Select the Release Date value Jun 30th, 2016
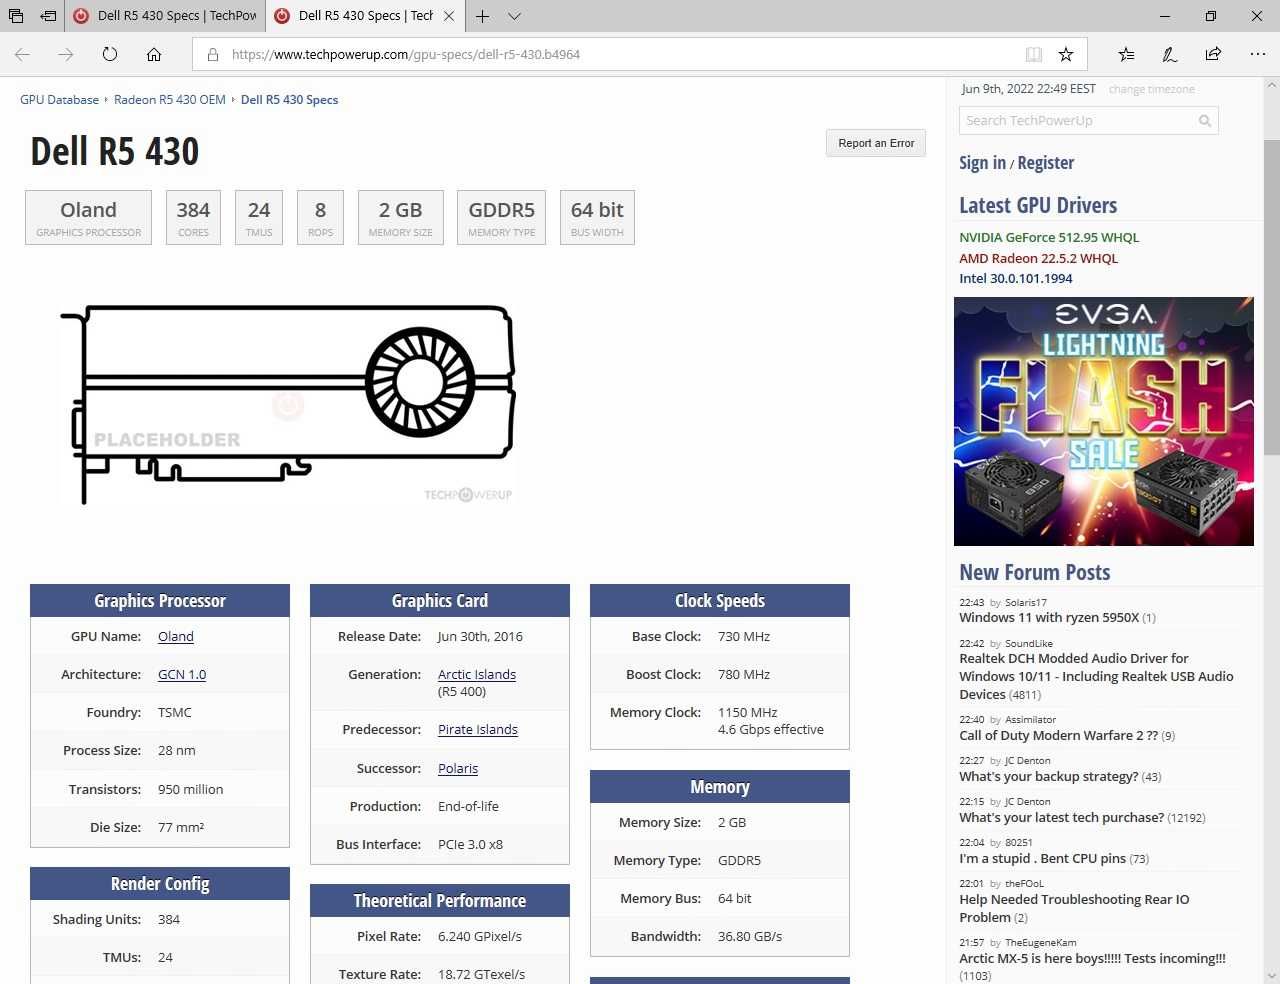Image resolution: width=1280 pixels, height=984 pixels. [x=480, y=637]
